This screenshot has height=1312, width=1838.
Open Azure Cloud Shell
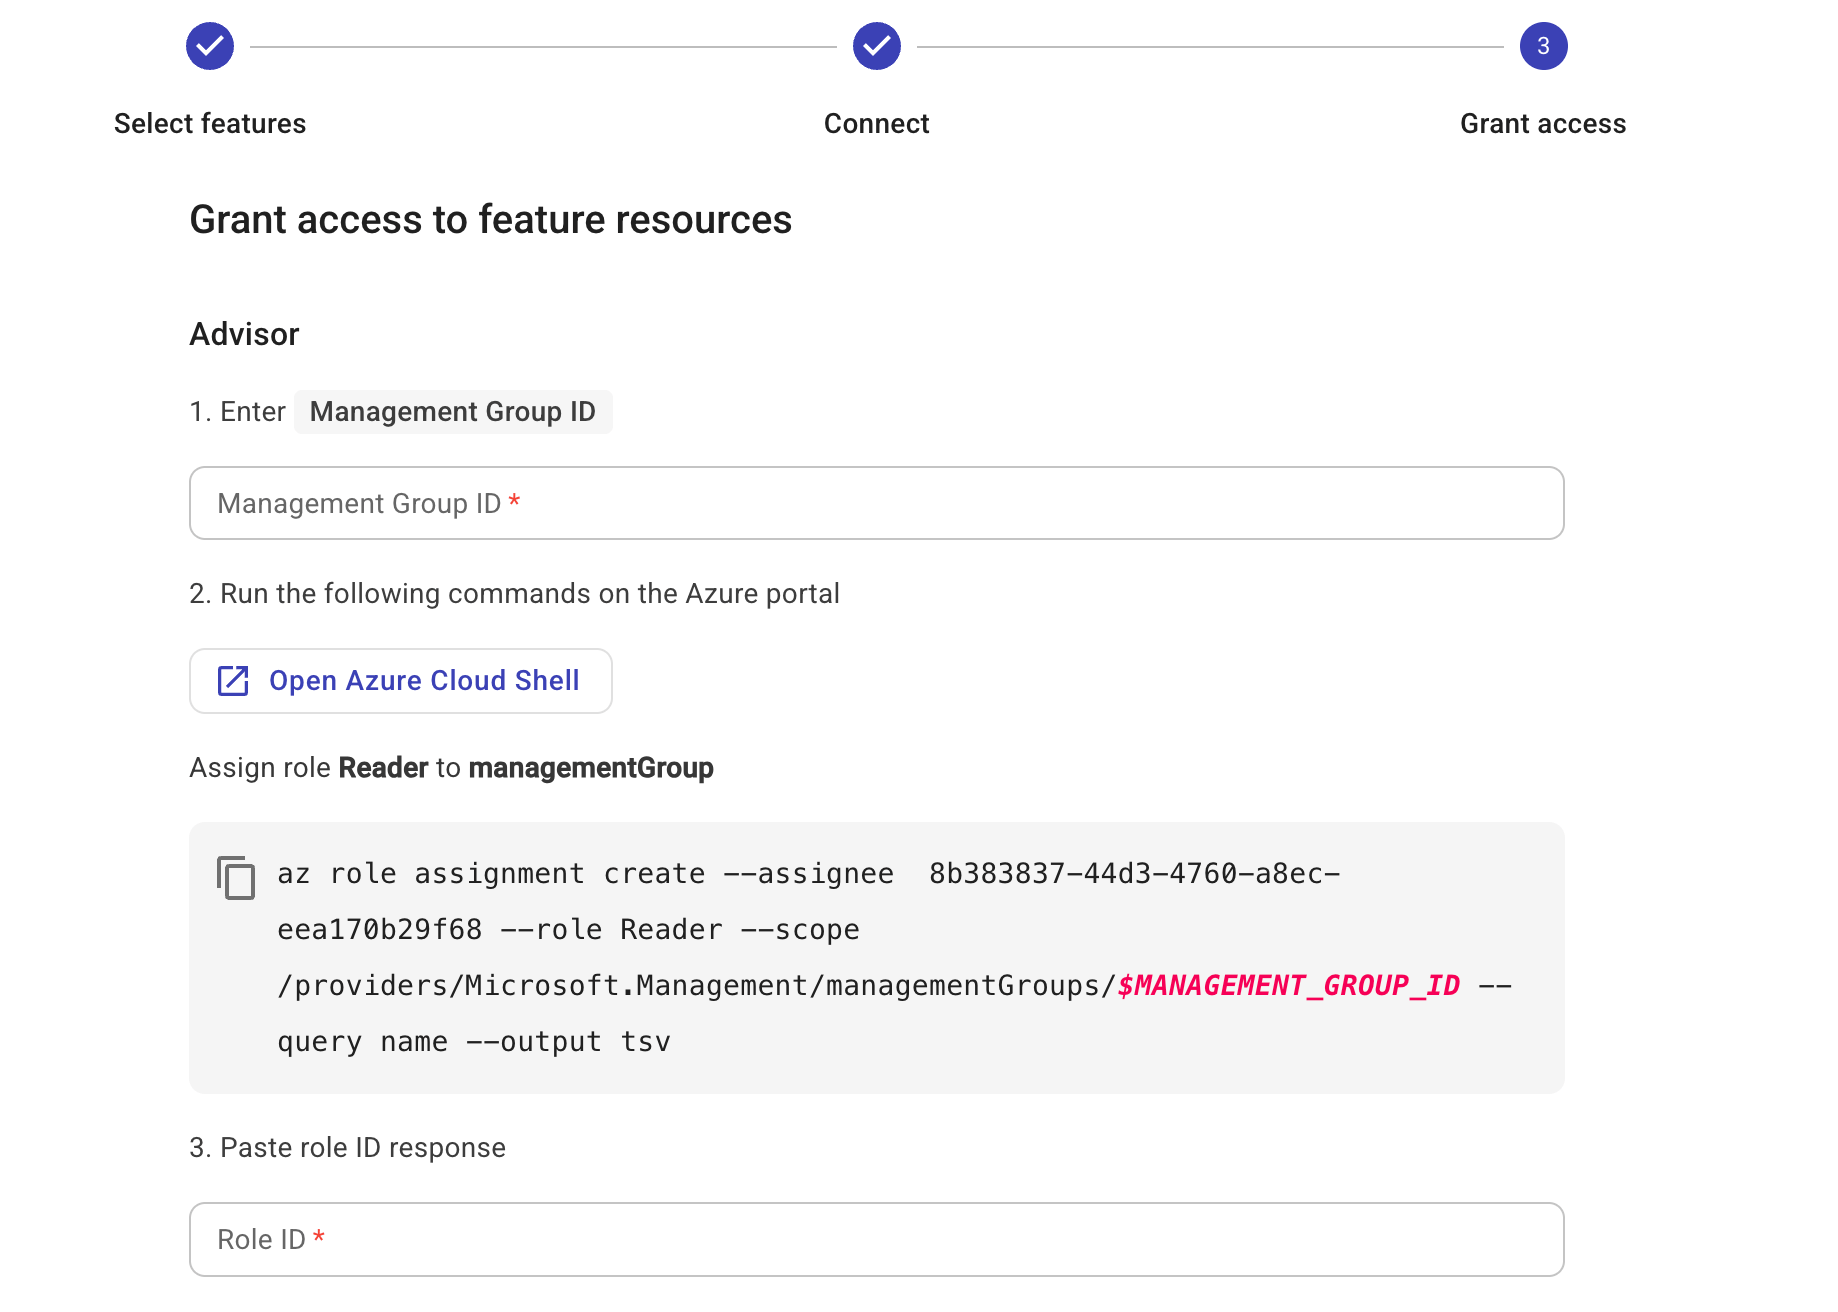point(400,681)
